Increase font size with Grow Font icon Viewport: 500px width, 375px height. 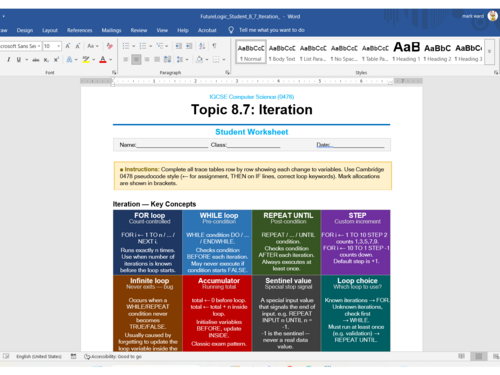coord(68,46)
